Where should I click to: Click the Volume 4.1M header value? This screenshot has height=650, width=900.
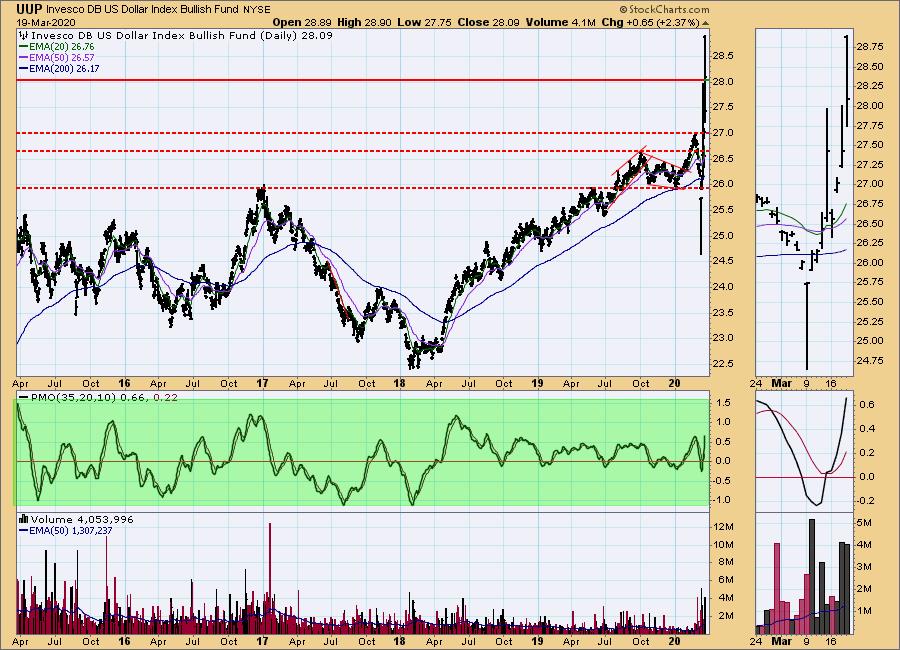tap(560, 22)
